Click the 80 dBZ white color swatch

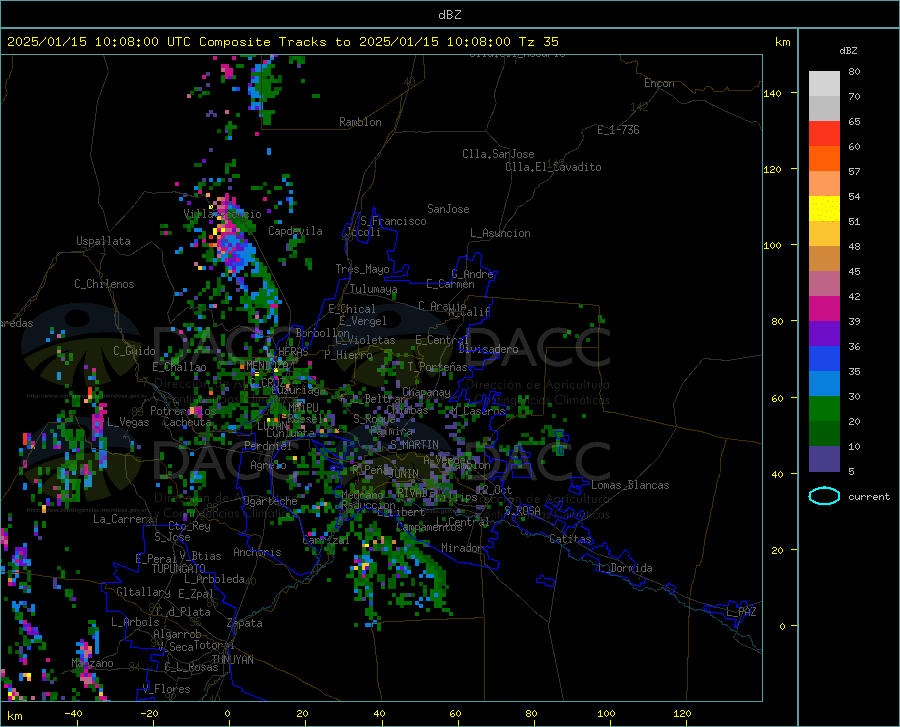coord(824,83)
